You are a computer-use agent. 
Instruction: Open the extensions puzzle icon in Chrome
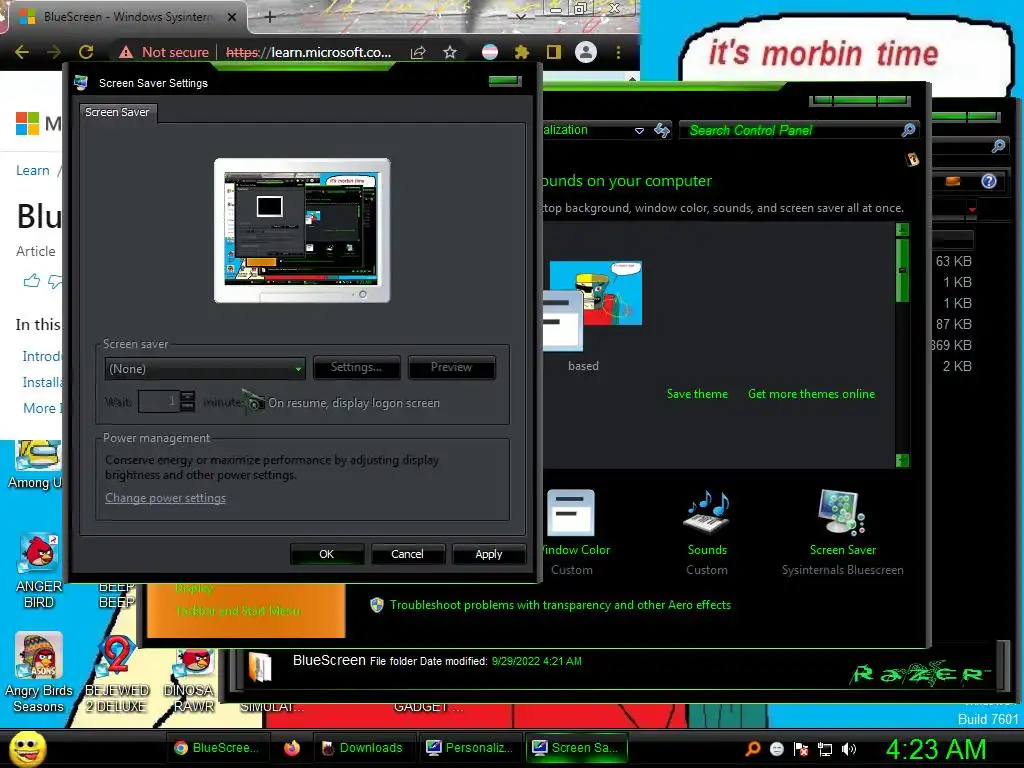521,52
